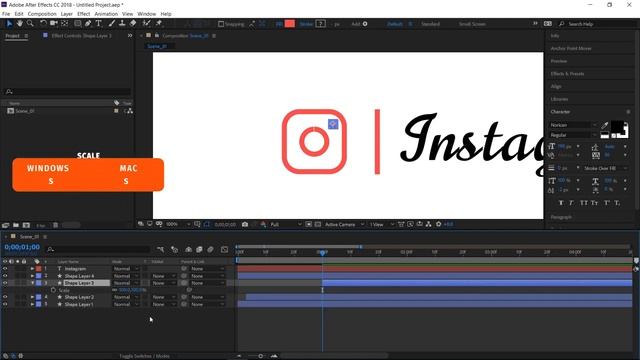
Task: Select the Rectangle shape tool
Action: pyautogui.click(x=78, y=24)
